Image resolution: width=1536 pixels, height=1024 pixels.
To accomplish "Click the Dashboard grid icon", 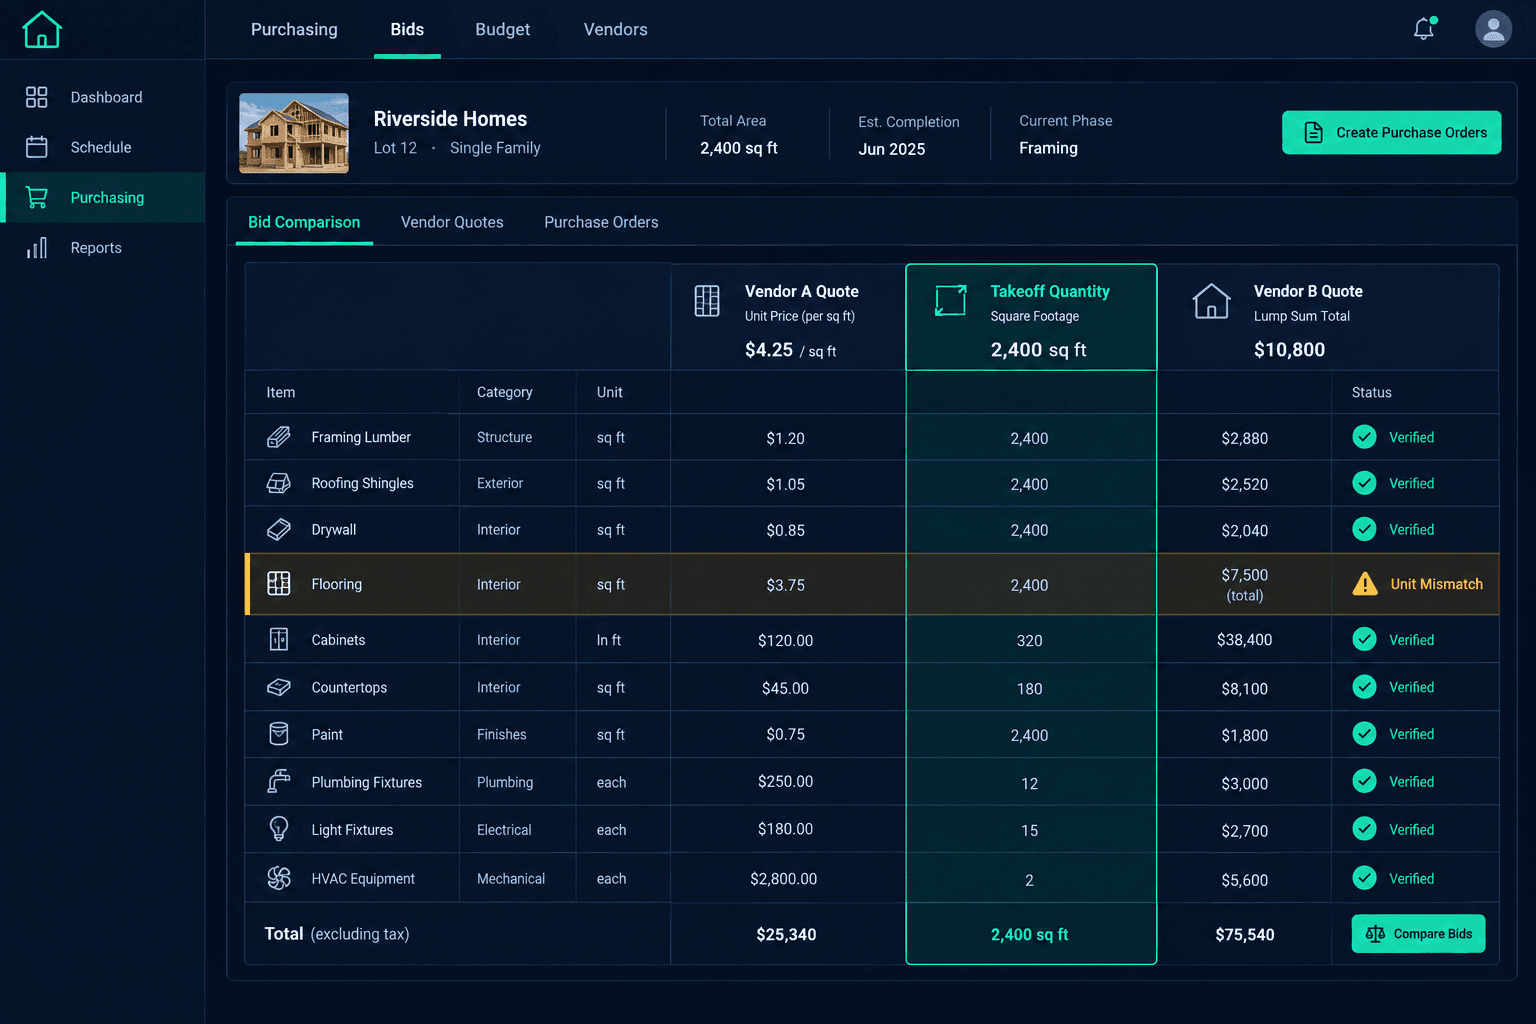I will tap(37, 97).
